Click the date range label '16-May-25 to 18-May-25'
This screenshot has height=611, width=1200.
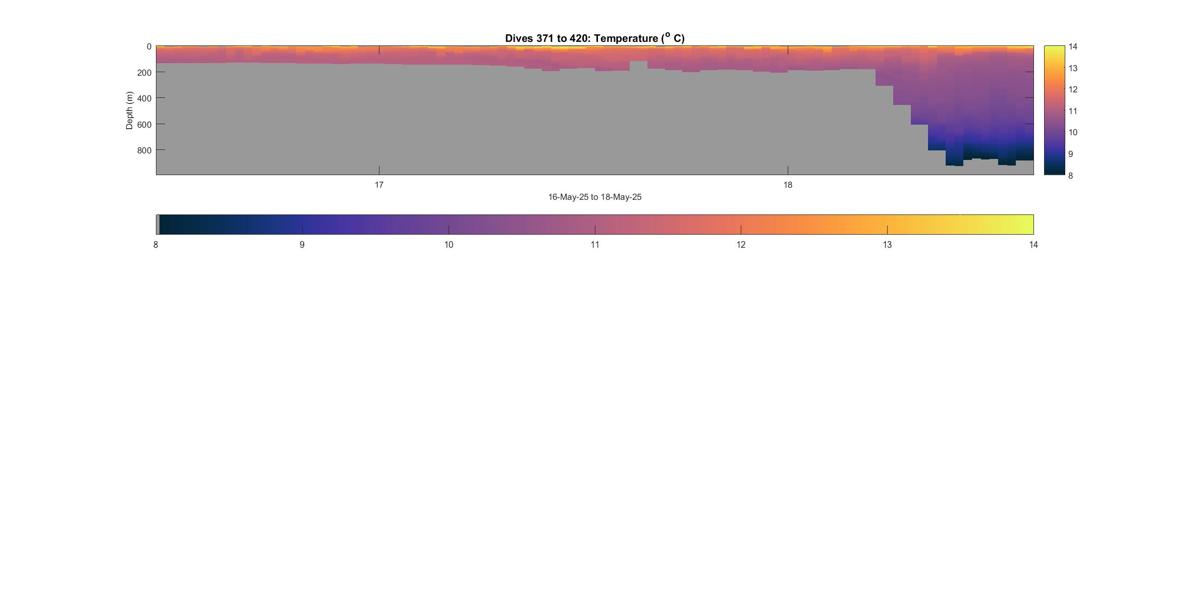594,197
